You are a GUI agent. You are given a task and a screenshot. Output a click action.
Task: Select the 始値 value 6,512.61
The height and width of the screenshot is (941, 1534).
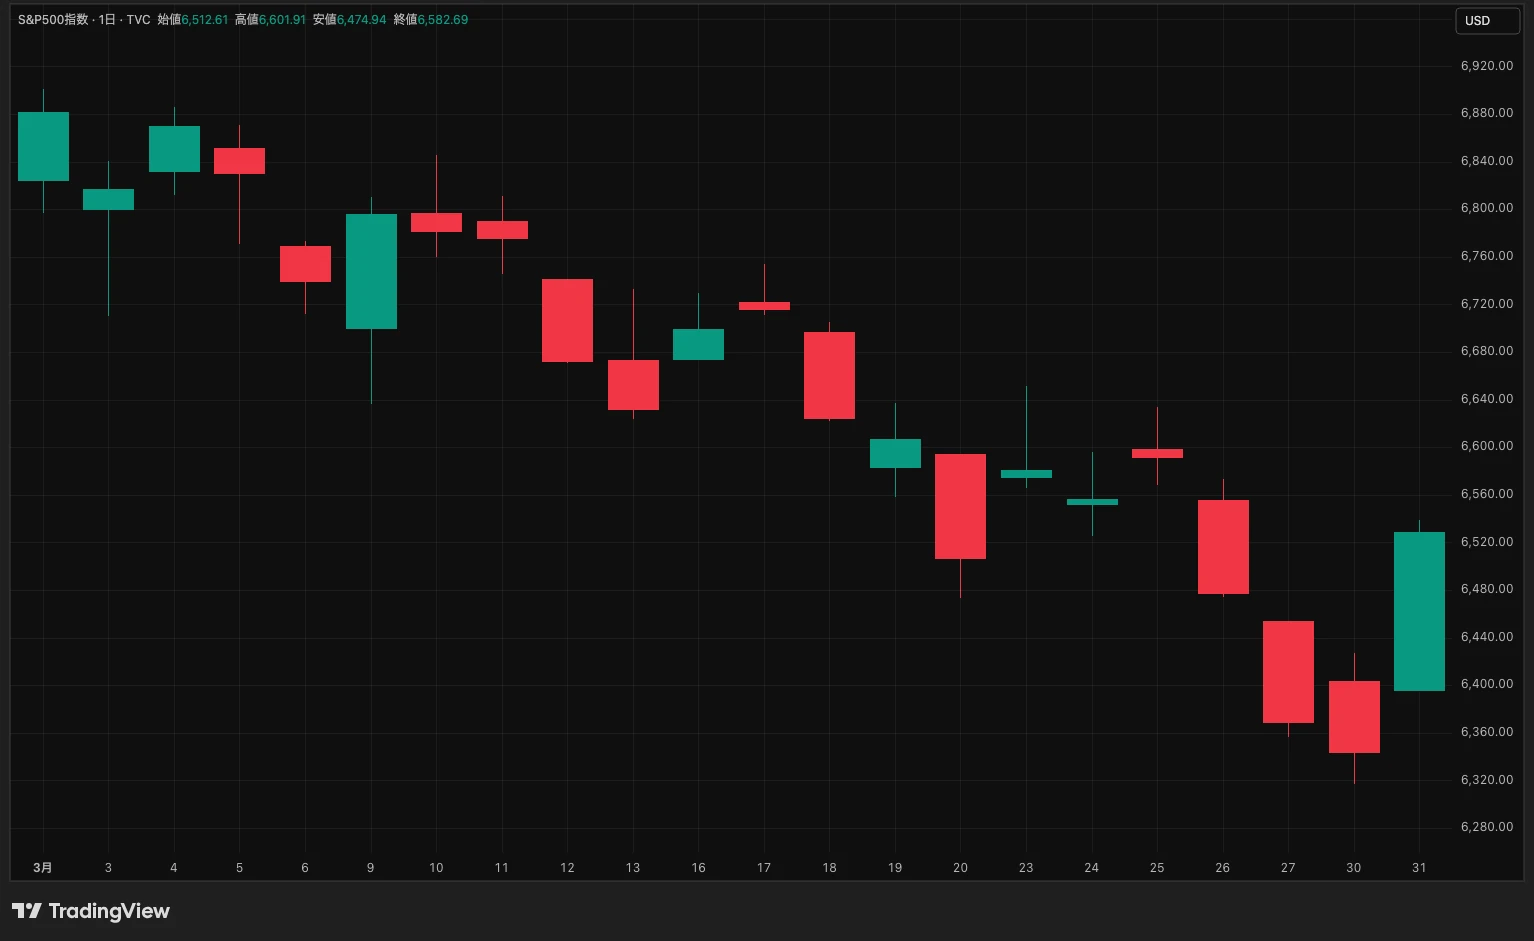205,20
